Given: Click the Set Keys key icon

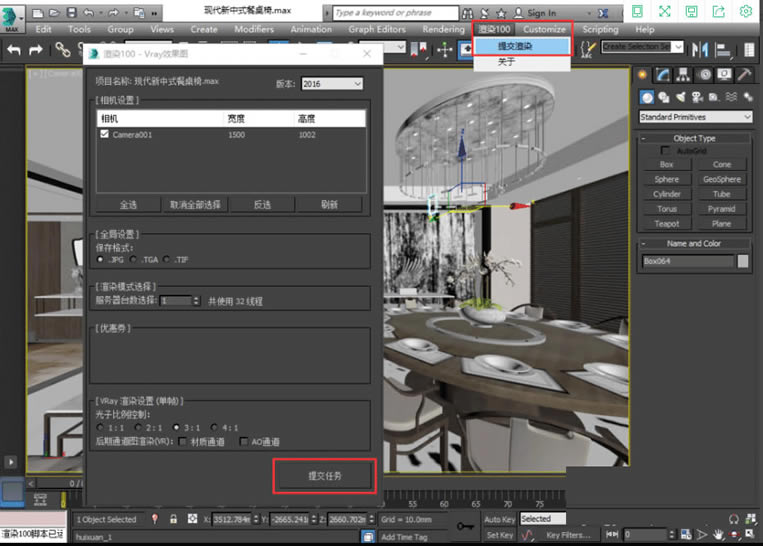Looking at the screenshot, I should tap(465, 526).
